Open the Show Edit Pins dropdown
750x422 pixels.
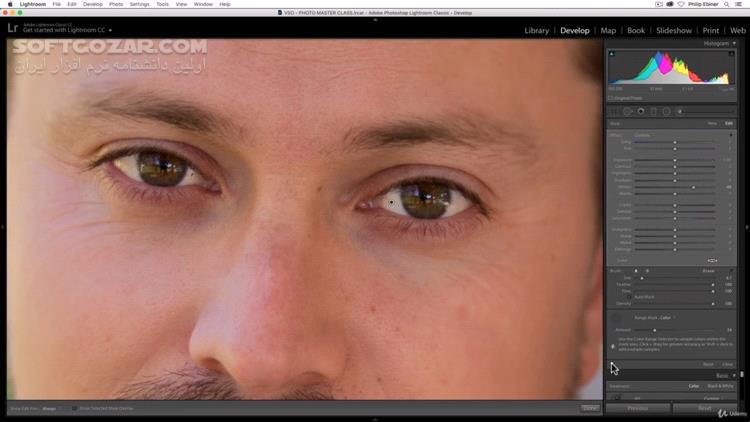[51, 409]
